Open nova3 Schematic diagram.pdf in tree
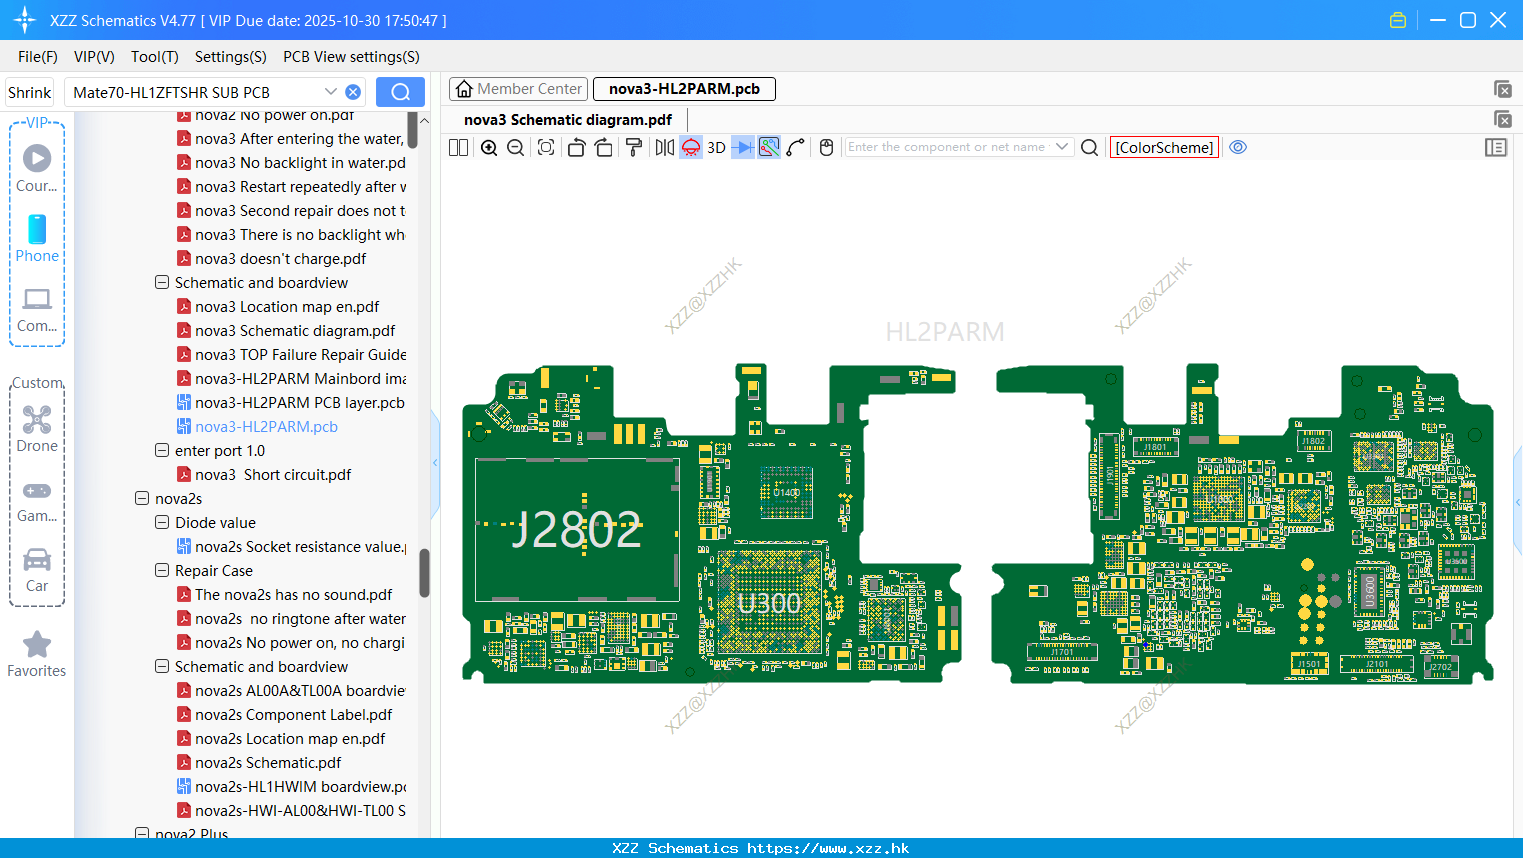This screenshot has height=858, width=1523. 295,331
